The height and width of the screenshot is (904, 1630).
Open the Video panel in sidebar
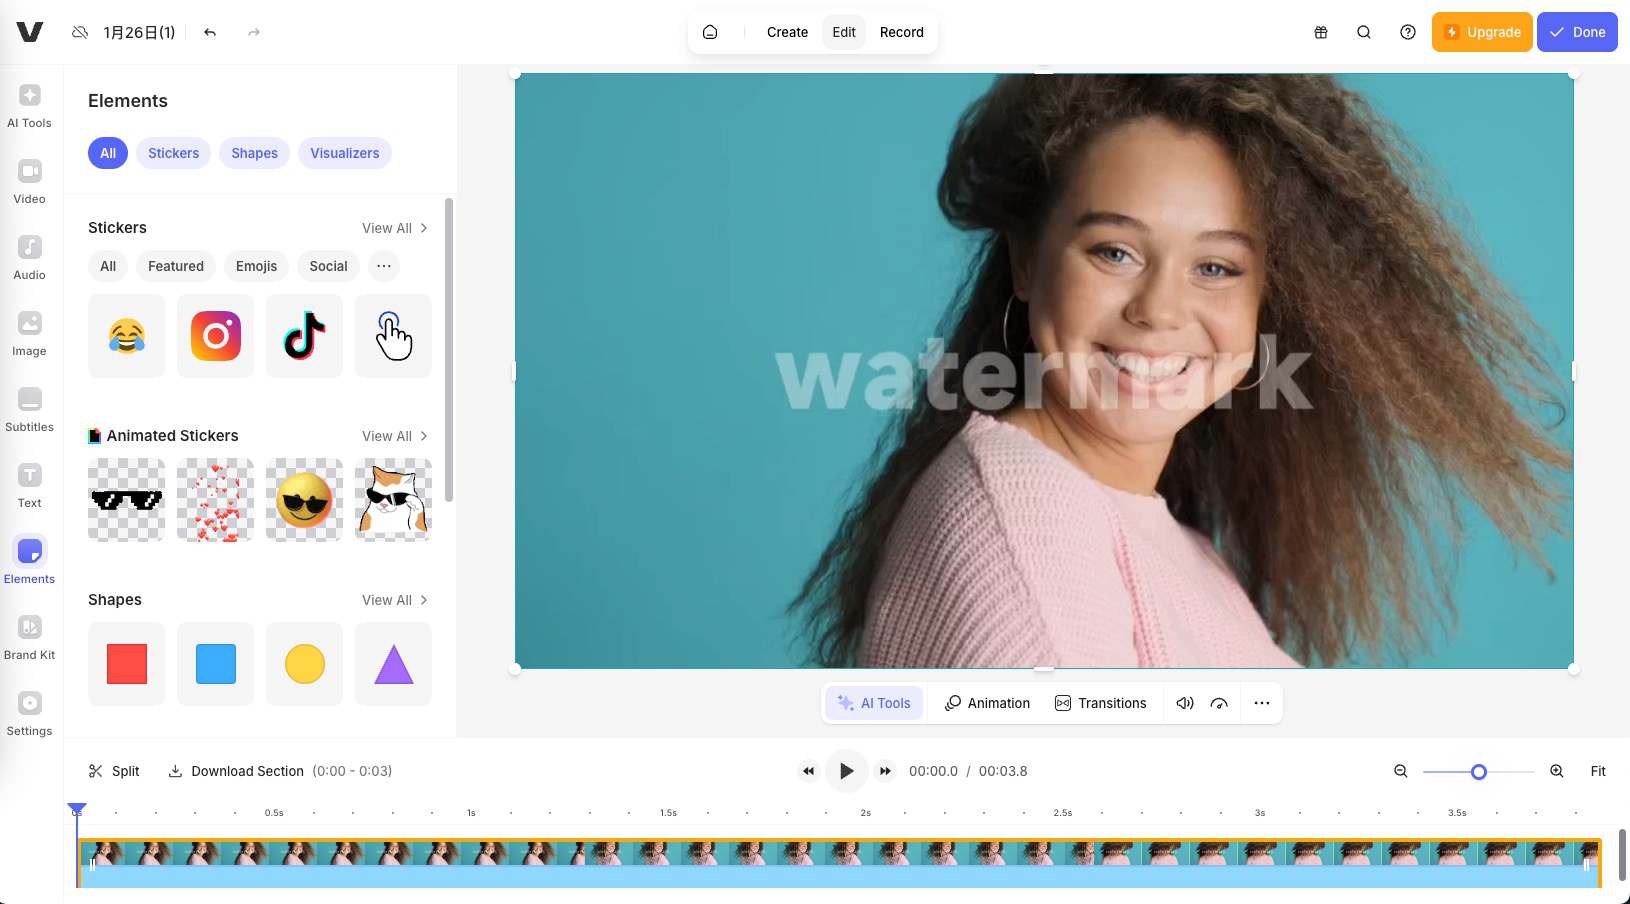(x=29, y=180)
